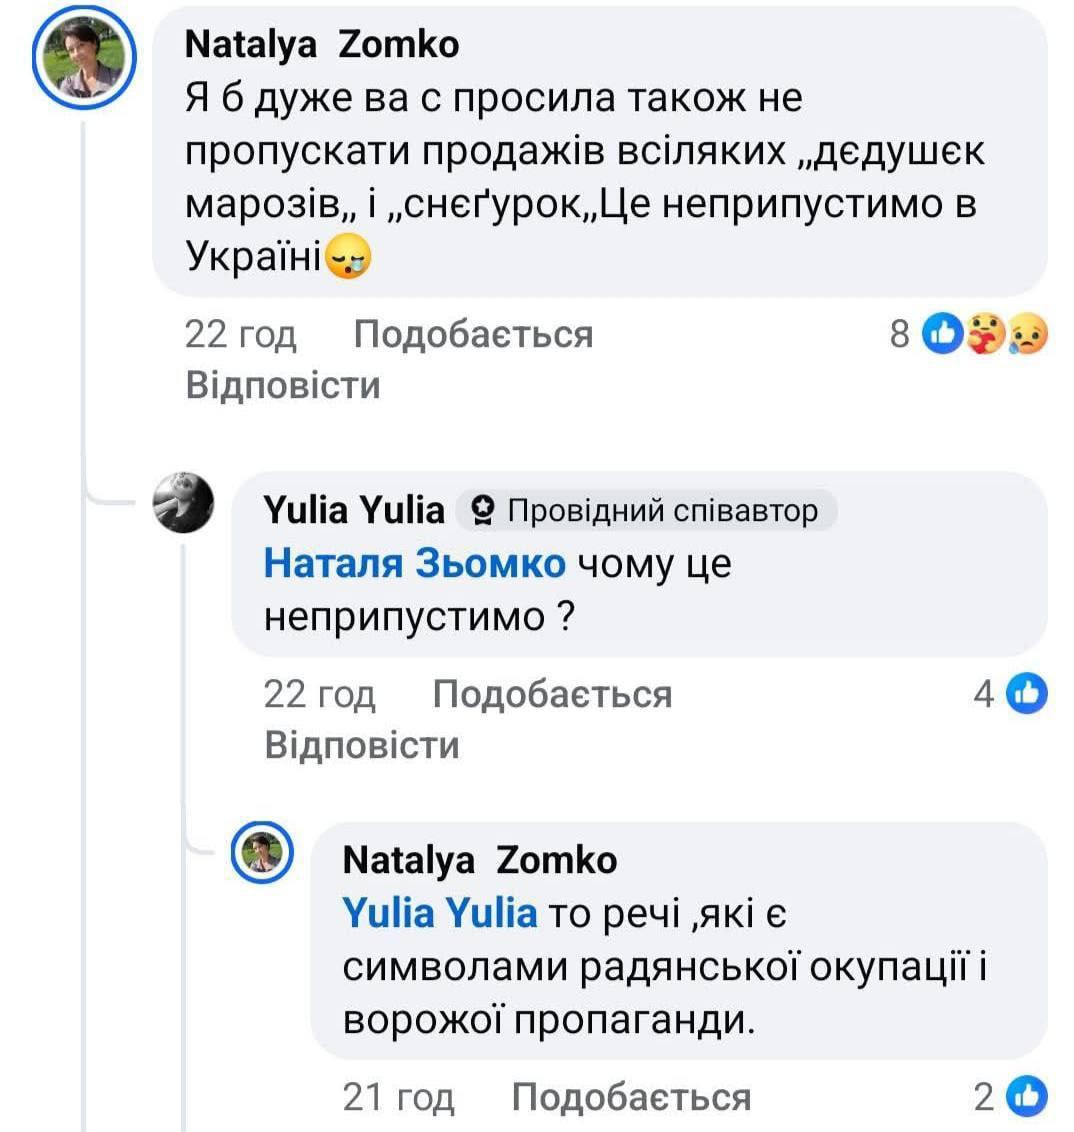The height and width of the screenshot is (1132, 1074).
Task: Open the Наталя Зьомко mention link
Action: 414,564
